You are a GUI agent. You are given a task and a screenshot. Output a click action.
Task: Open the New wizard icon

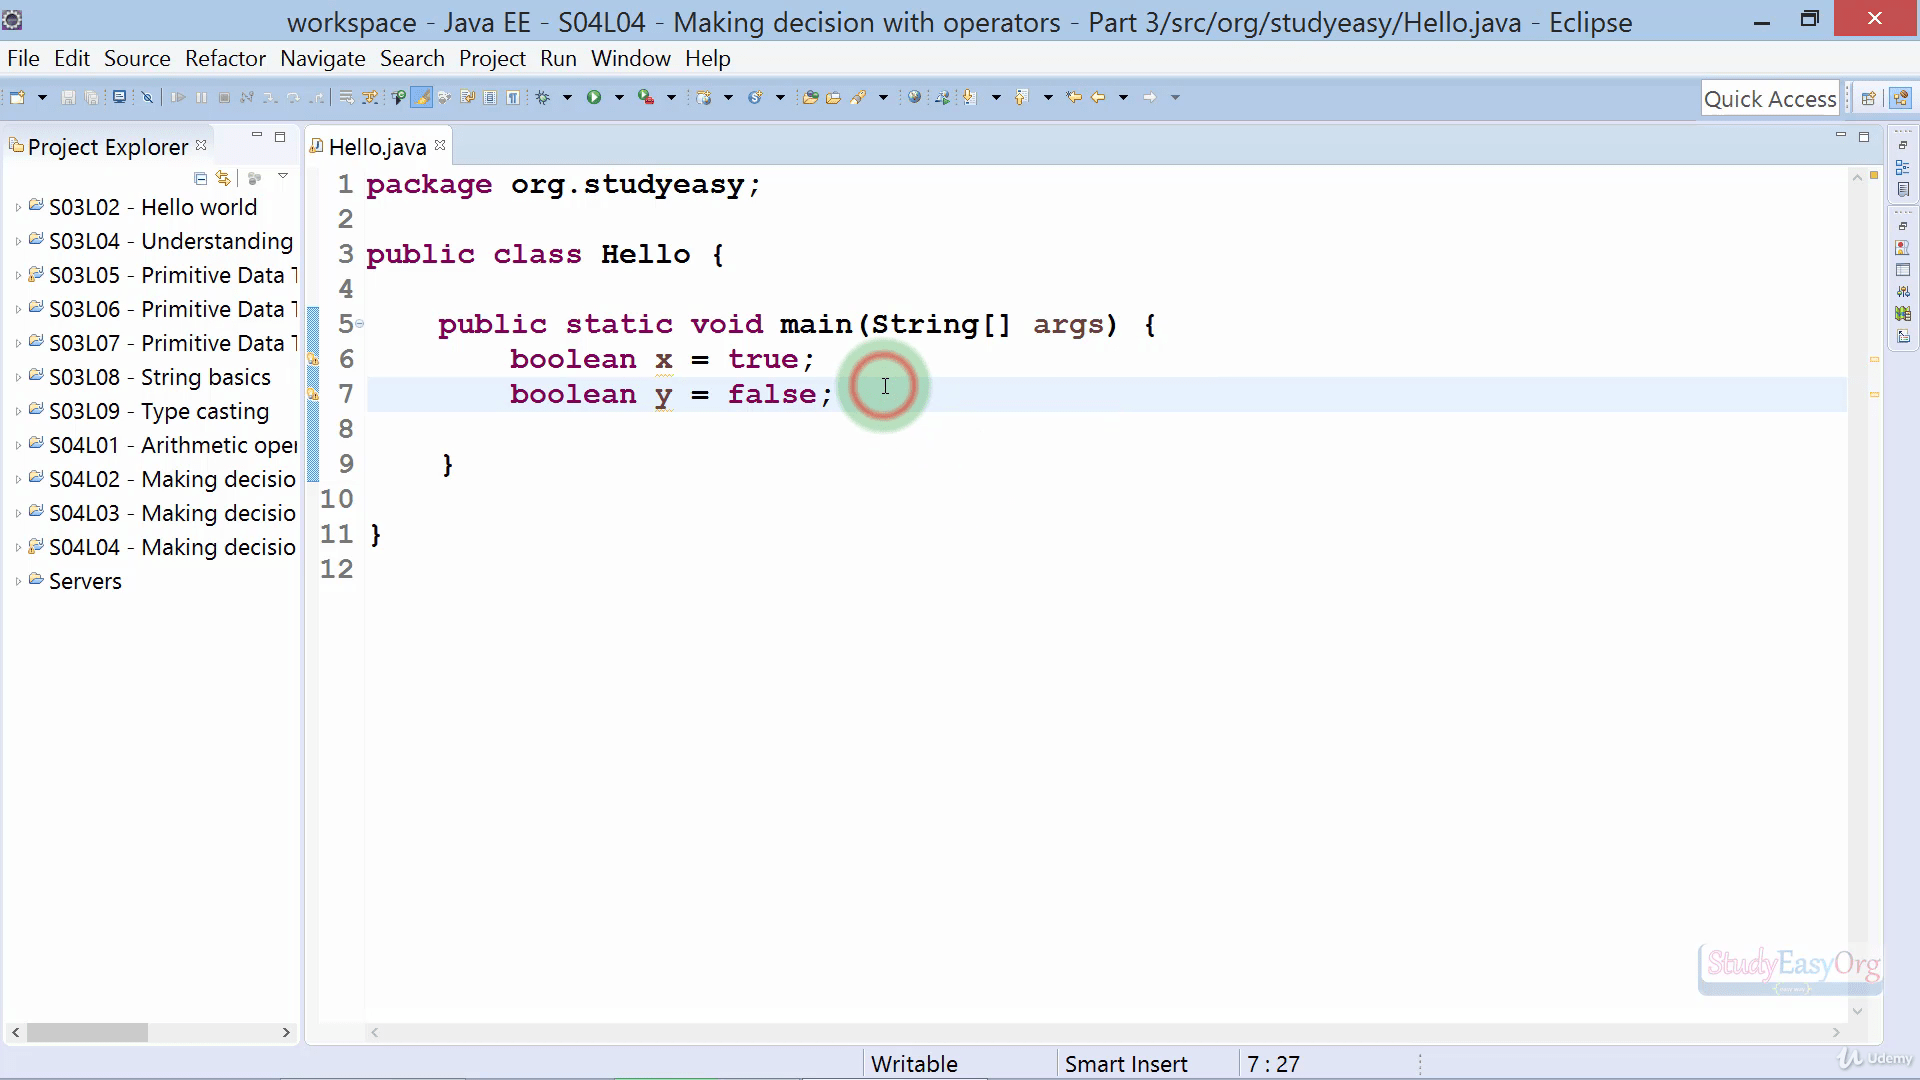click(17, 97)
